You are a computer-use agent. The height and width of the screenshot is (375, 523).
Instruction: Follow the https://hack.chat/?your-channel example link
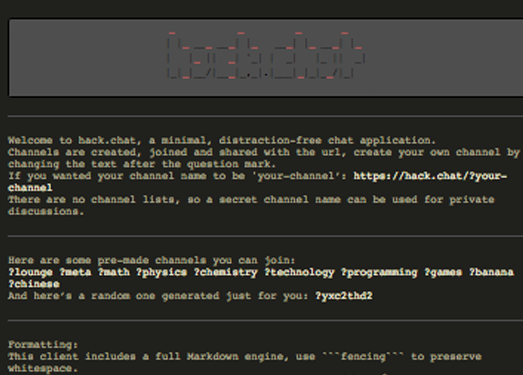[x=430, y=176]
